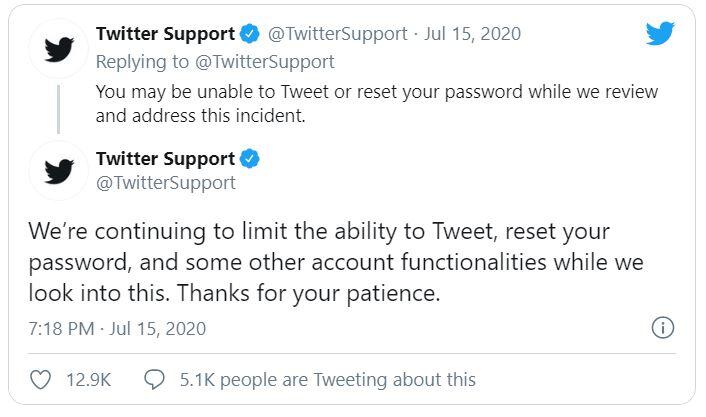Open the top Twitter Support display name

165,34
